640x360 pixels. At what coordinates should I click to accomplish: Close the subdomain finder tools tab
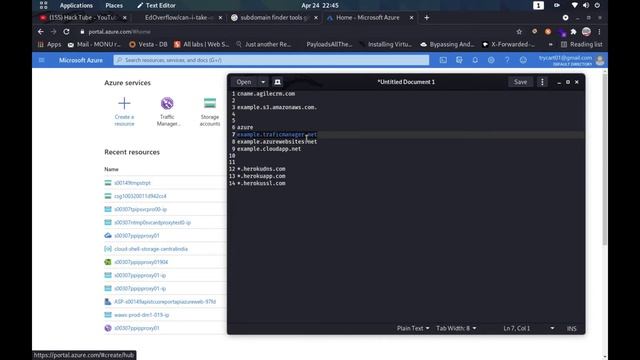click(x=316, y=18)
